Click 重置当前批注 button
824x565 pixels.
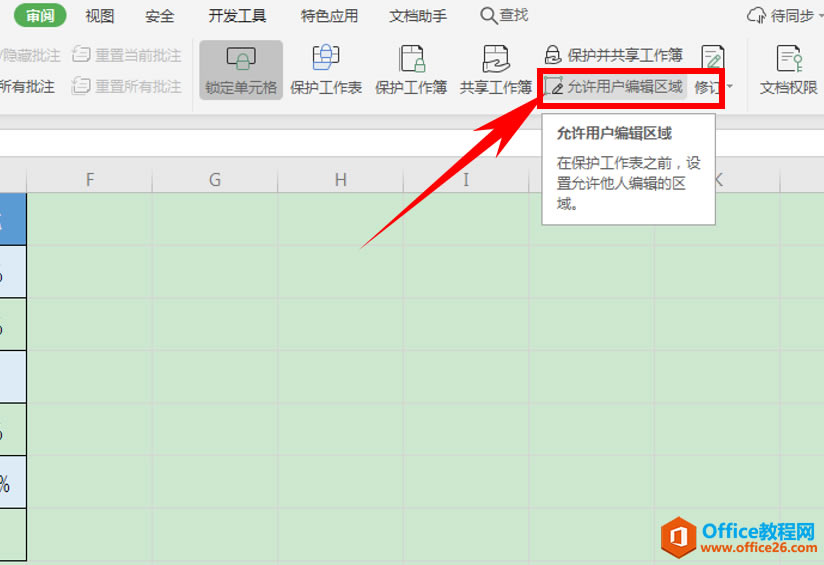click(x=127, y=55)
